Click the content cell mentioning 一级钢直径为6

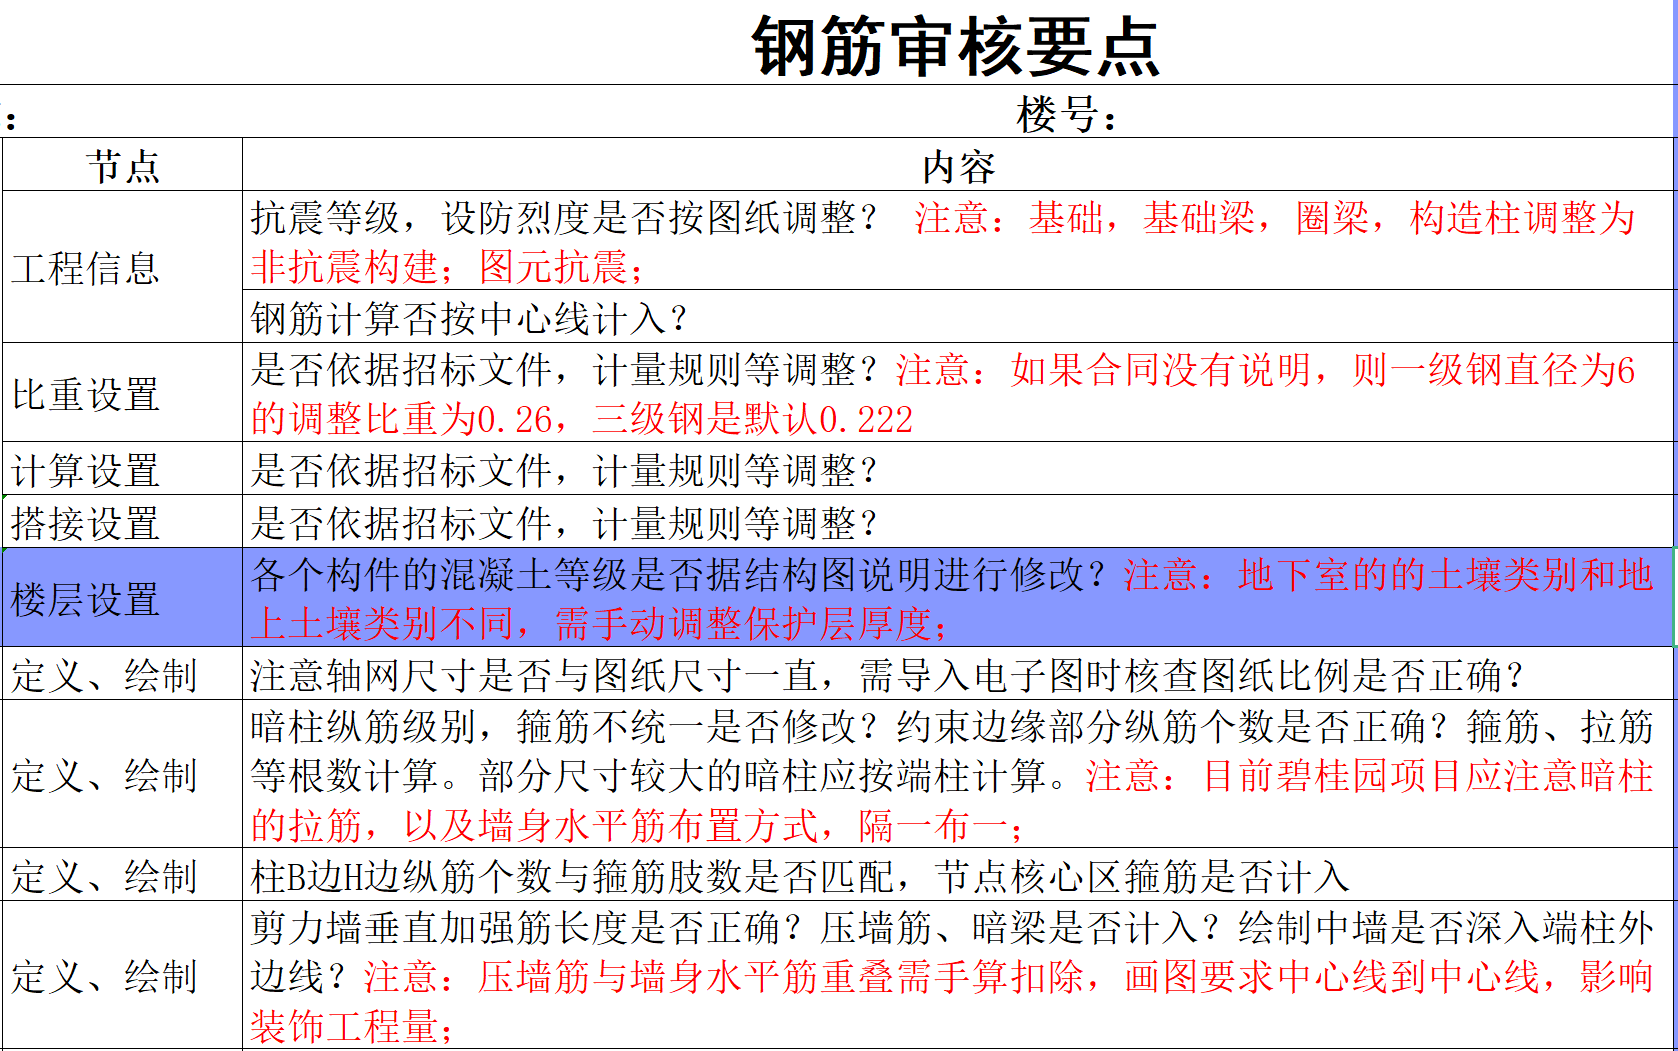958,393
